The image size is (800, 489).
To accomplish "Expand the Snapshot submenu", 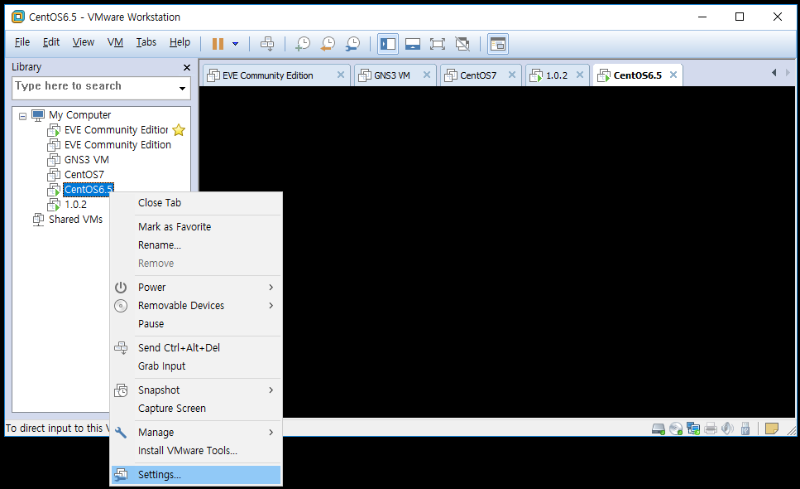I will tap(196, 390).
